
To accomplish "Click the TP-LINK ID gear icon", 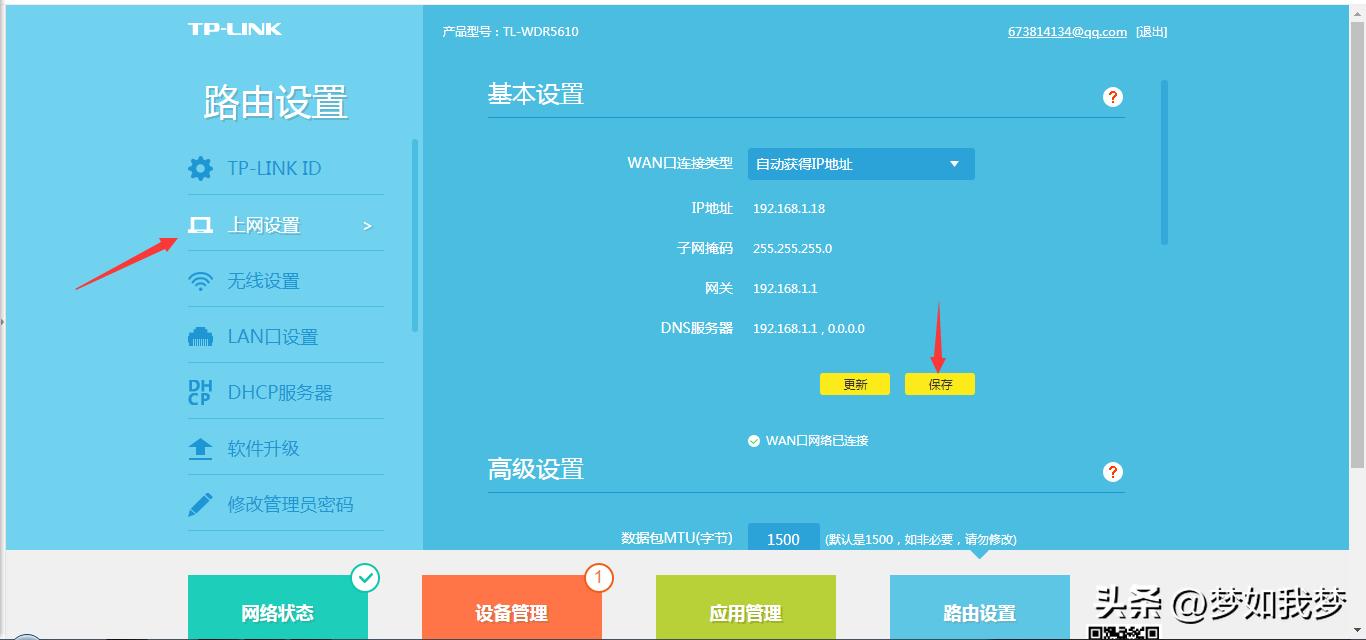I will click(200, 168).
